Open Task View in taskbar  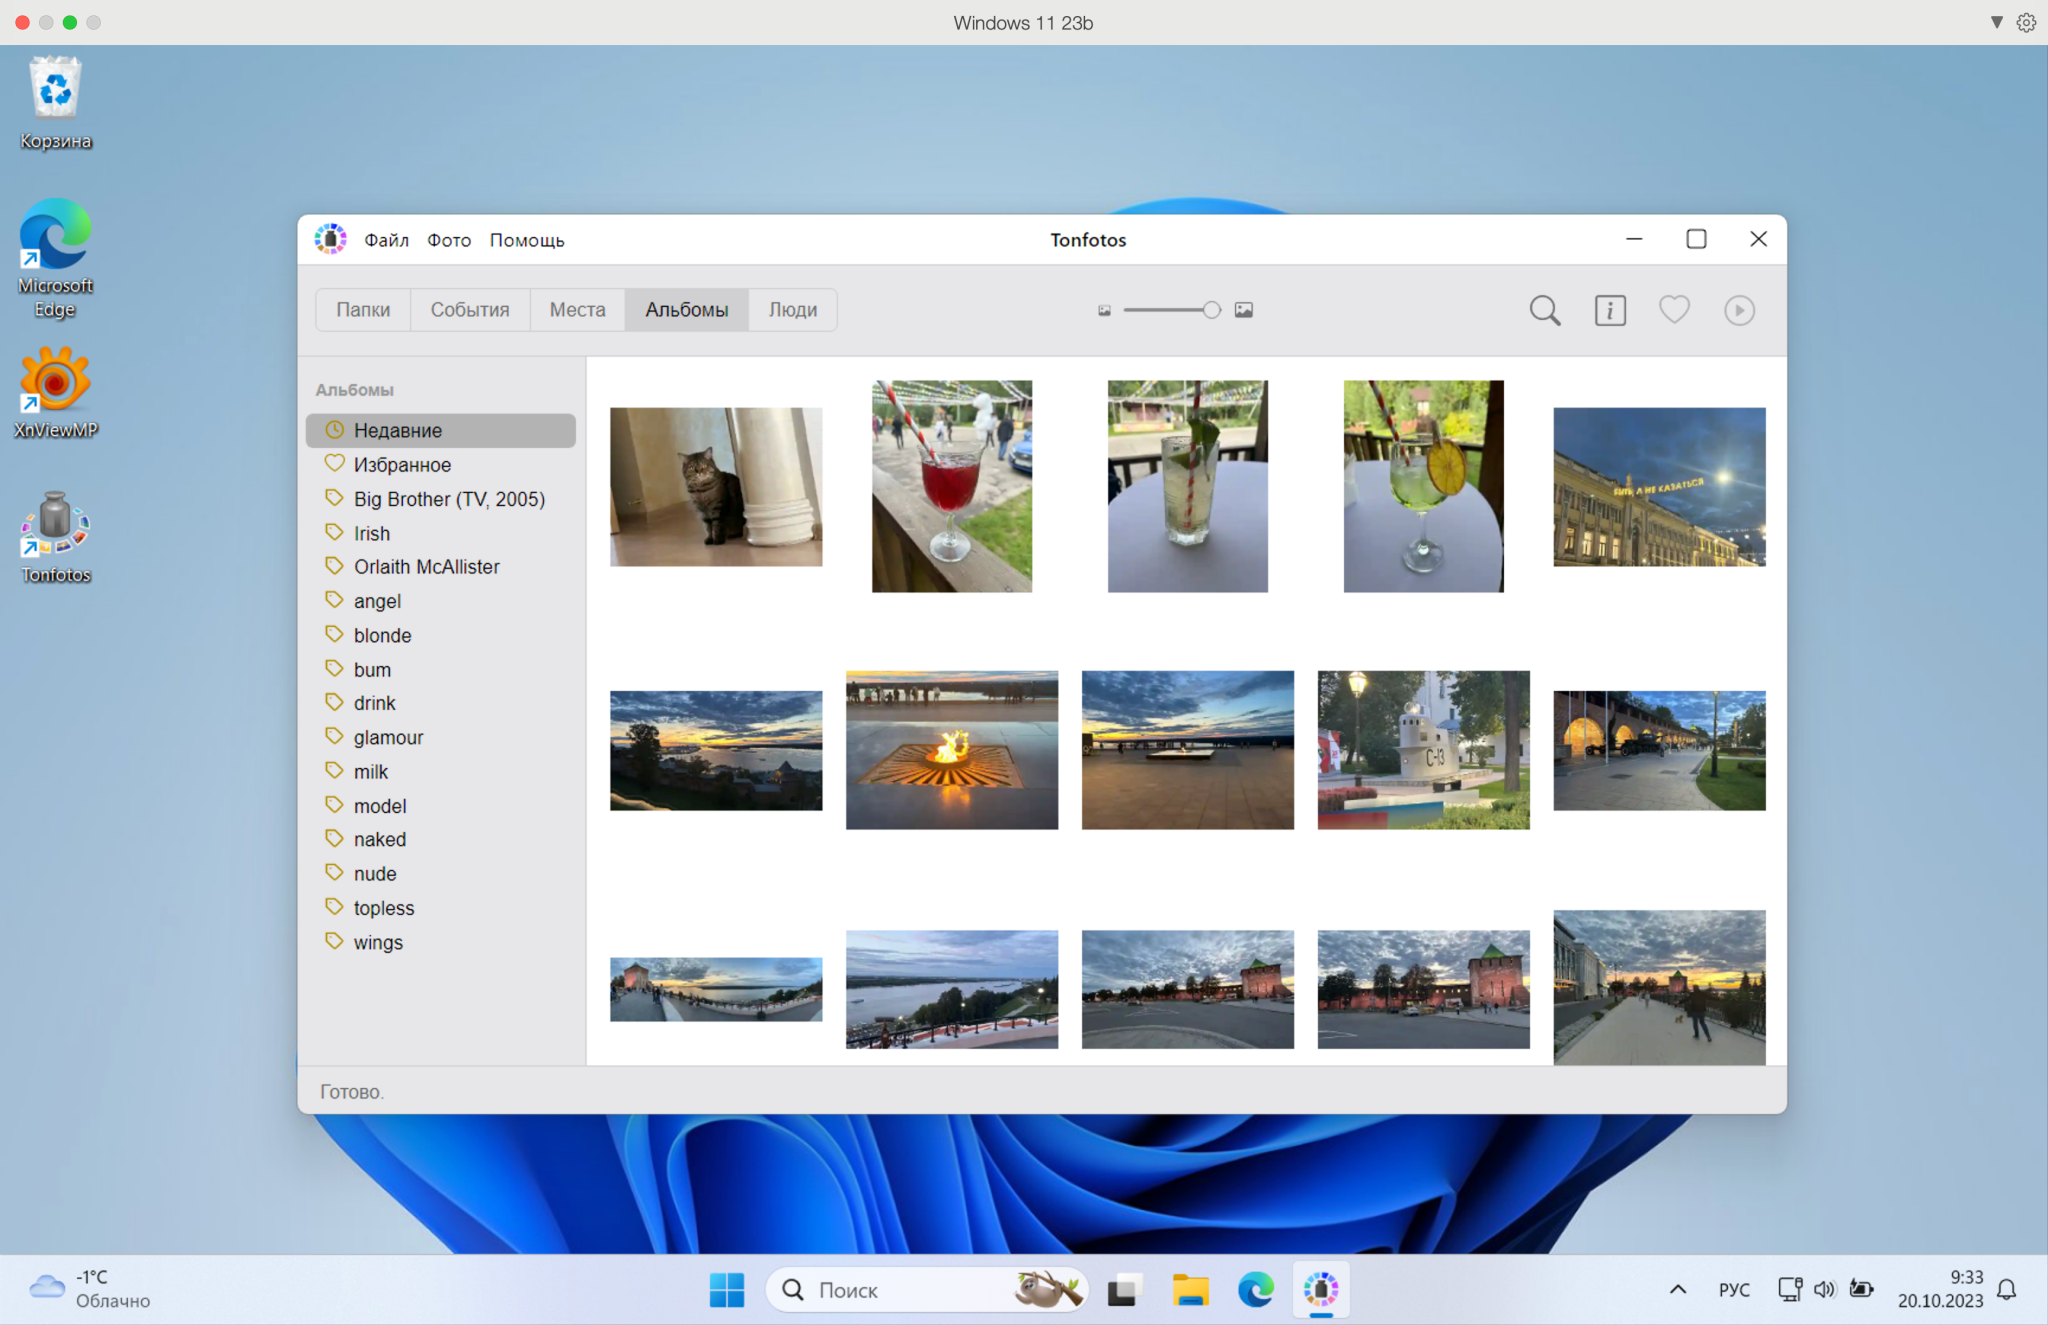1125,1290
